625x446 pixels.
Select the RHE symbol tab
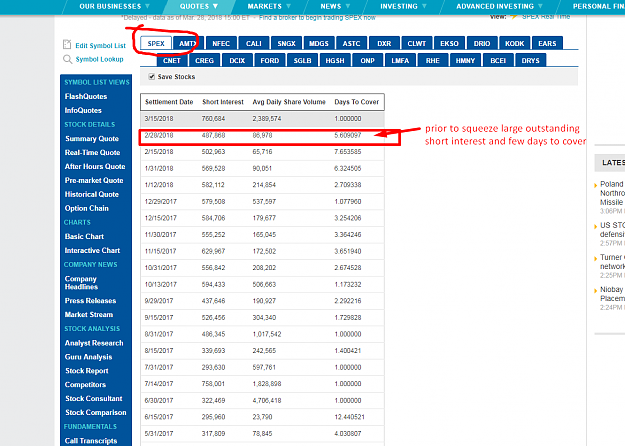coord(432,61)
